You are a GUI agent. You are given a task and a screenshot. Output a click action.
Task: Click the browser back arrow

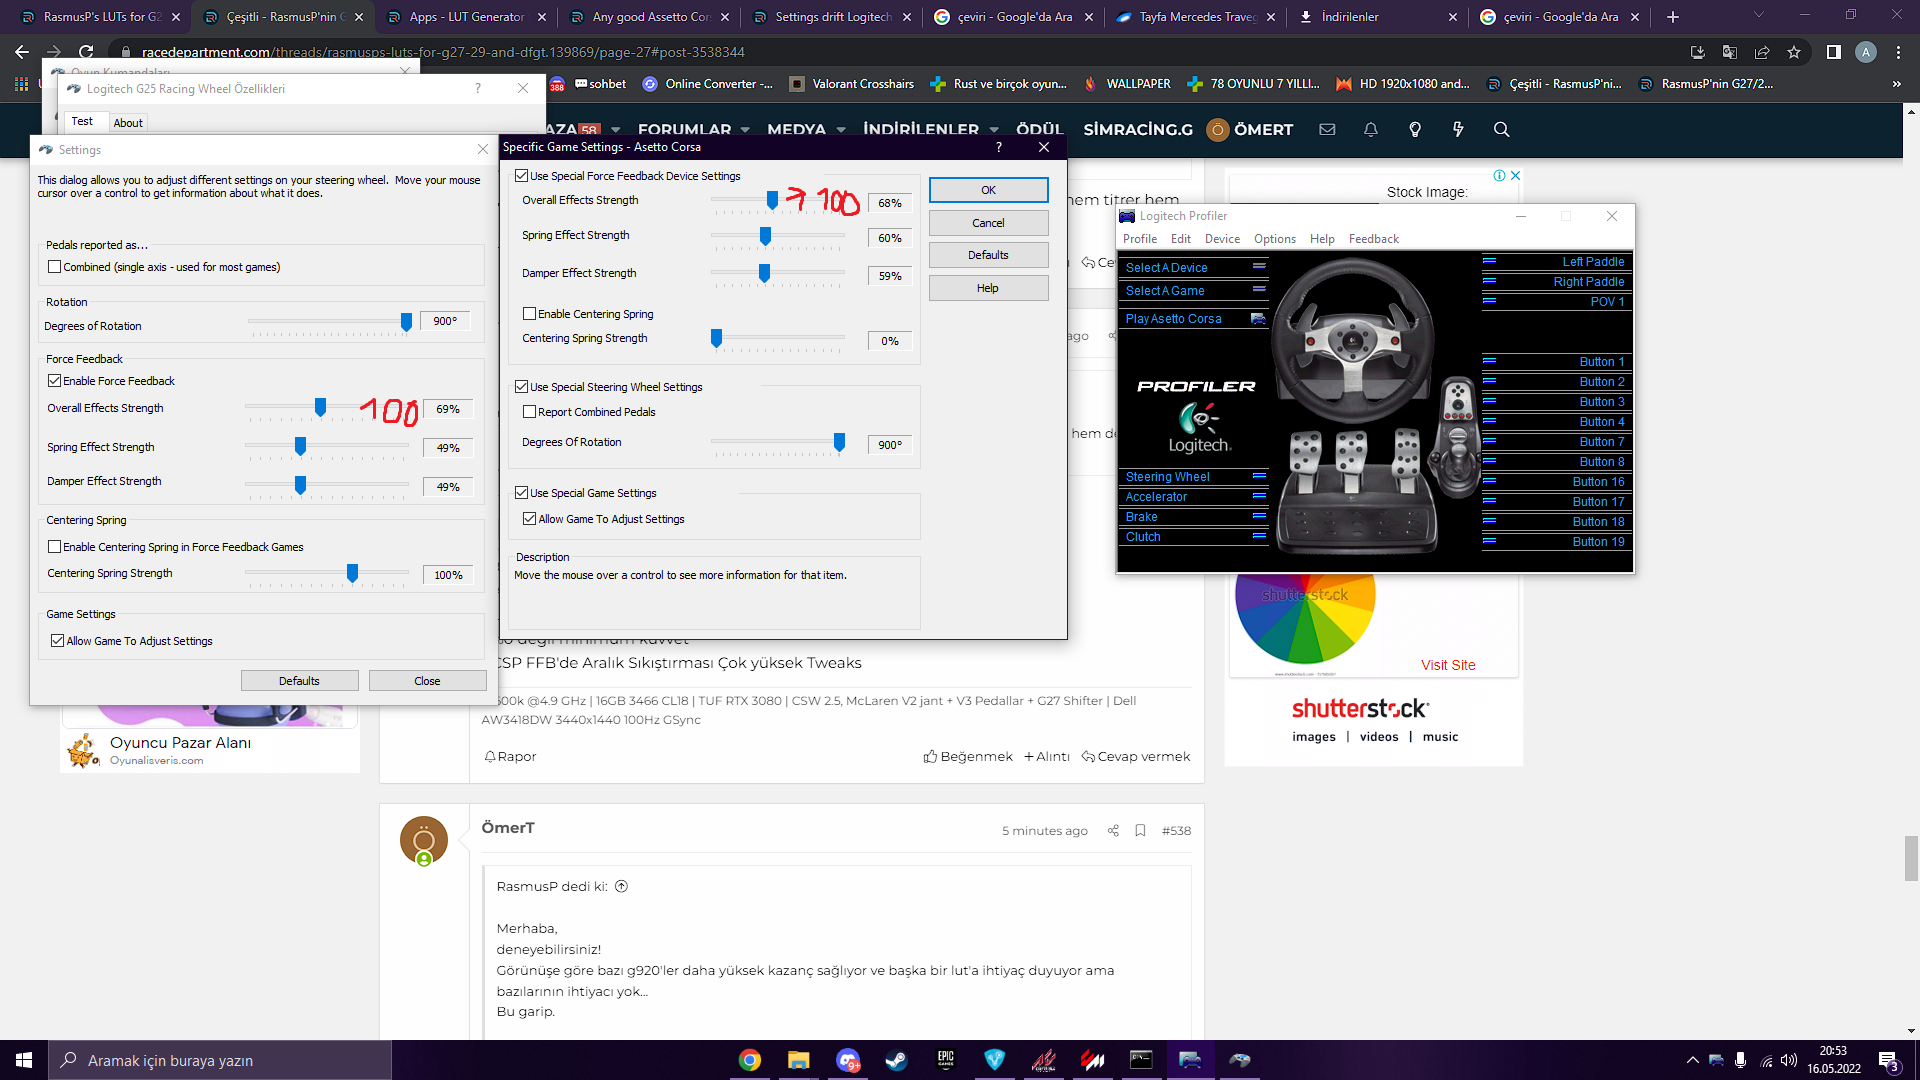tap(22, 52)
